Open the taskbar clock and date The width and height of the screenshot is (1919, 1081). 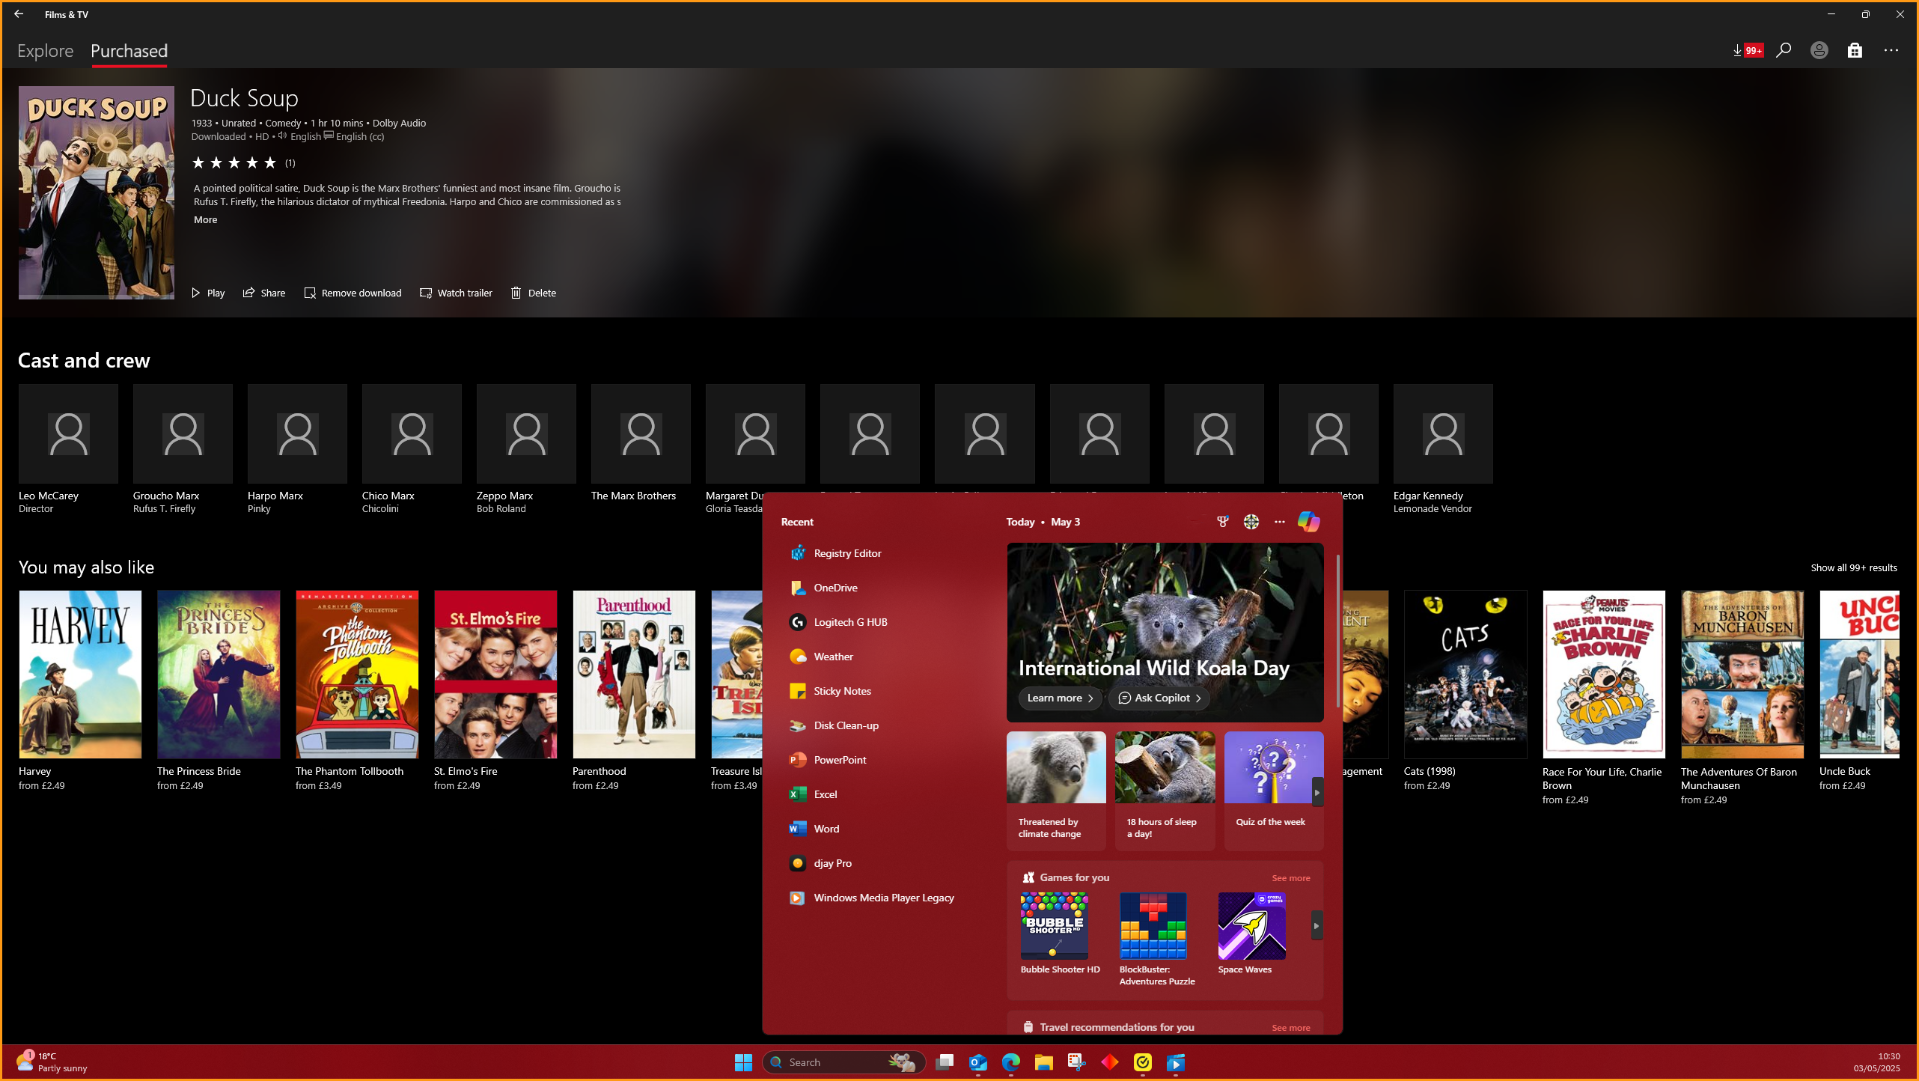1876,1062
